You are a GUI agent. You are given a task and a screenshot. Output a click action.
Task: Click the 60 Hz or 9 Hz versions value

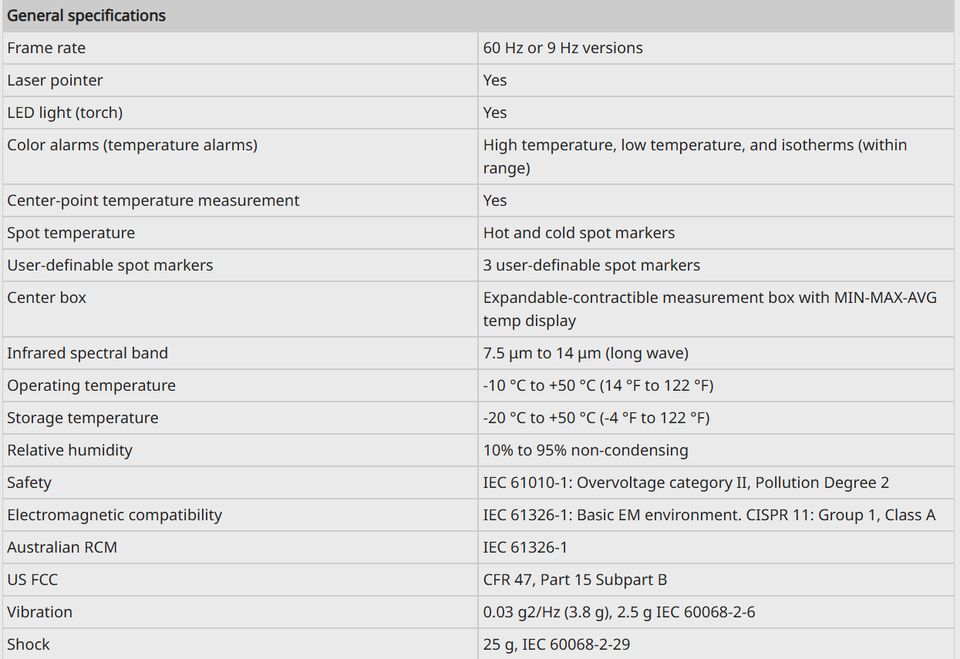(x=563, y=48)
